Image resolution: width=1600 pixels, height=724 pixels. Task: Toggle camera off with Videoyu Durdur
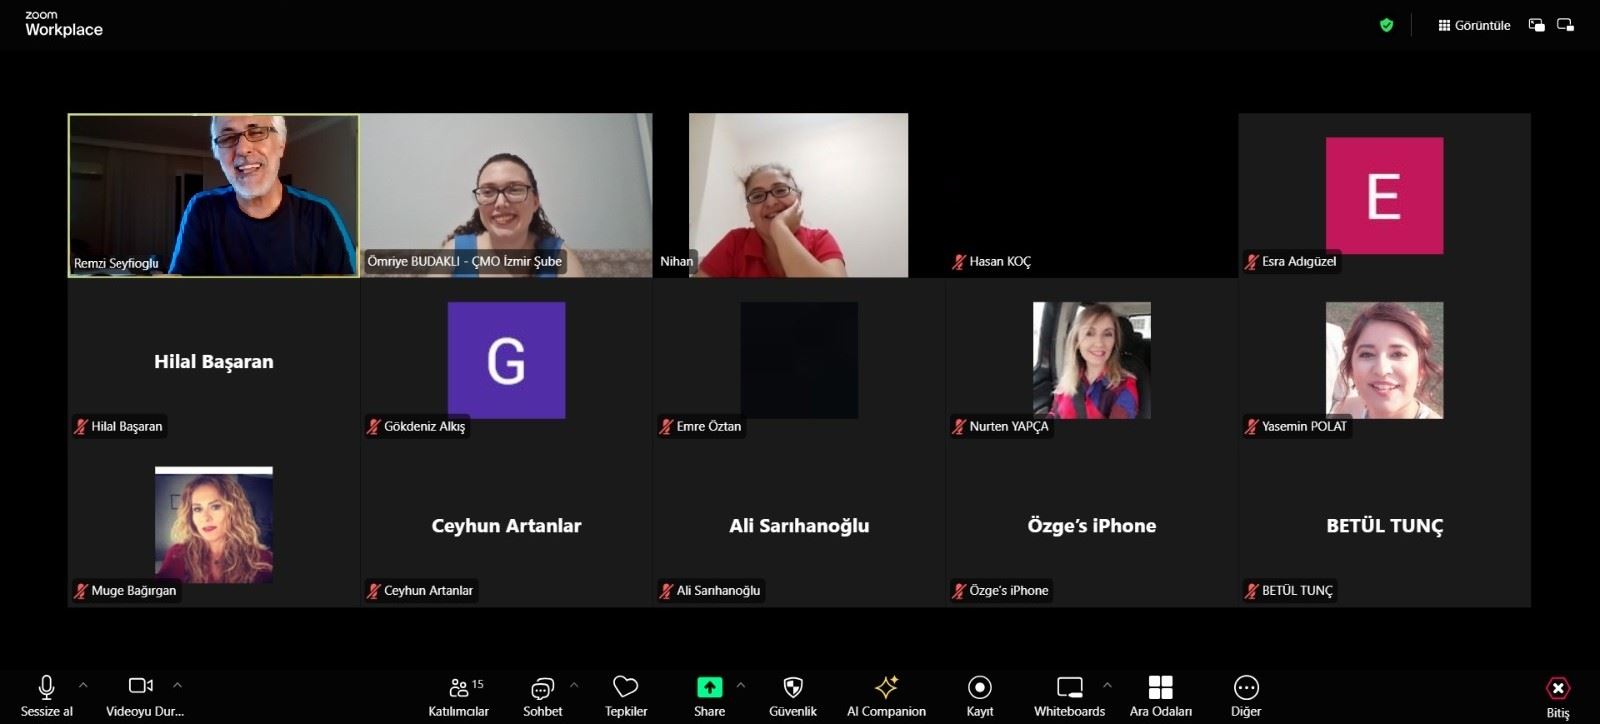tap(141, 686)
